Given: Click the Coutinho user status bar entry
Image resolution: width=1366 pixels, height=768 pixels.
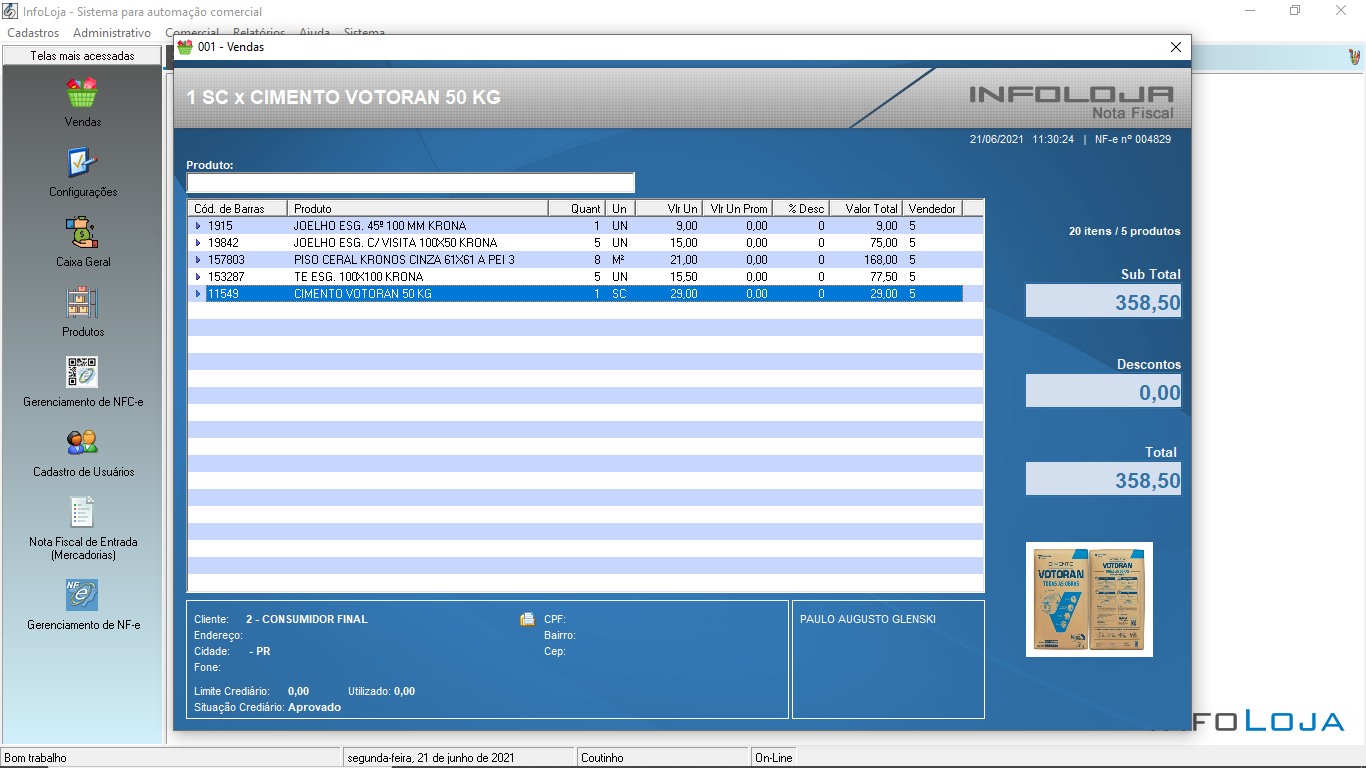Looking at the screenshot, I should 663,758.
